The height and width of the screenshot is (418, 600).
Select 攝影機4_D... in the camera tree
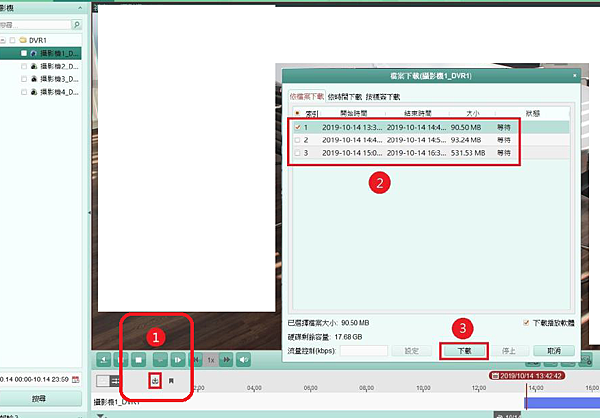[x=59, y=92]
